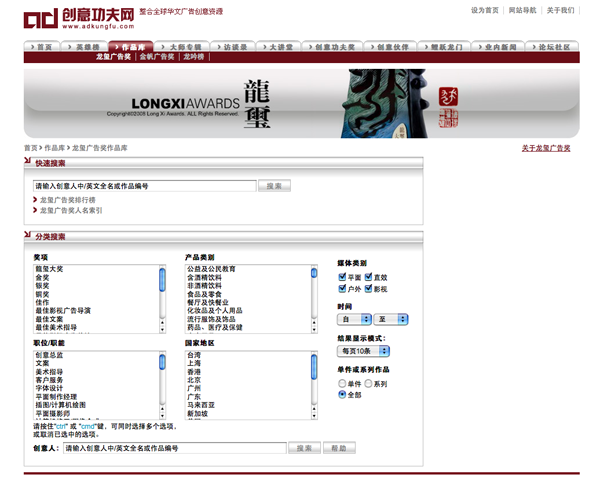Screen dimensions: 600x478
Task: Open the 英雄榜 navigation tab
Action: click(84, 47)
